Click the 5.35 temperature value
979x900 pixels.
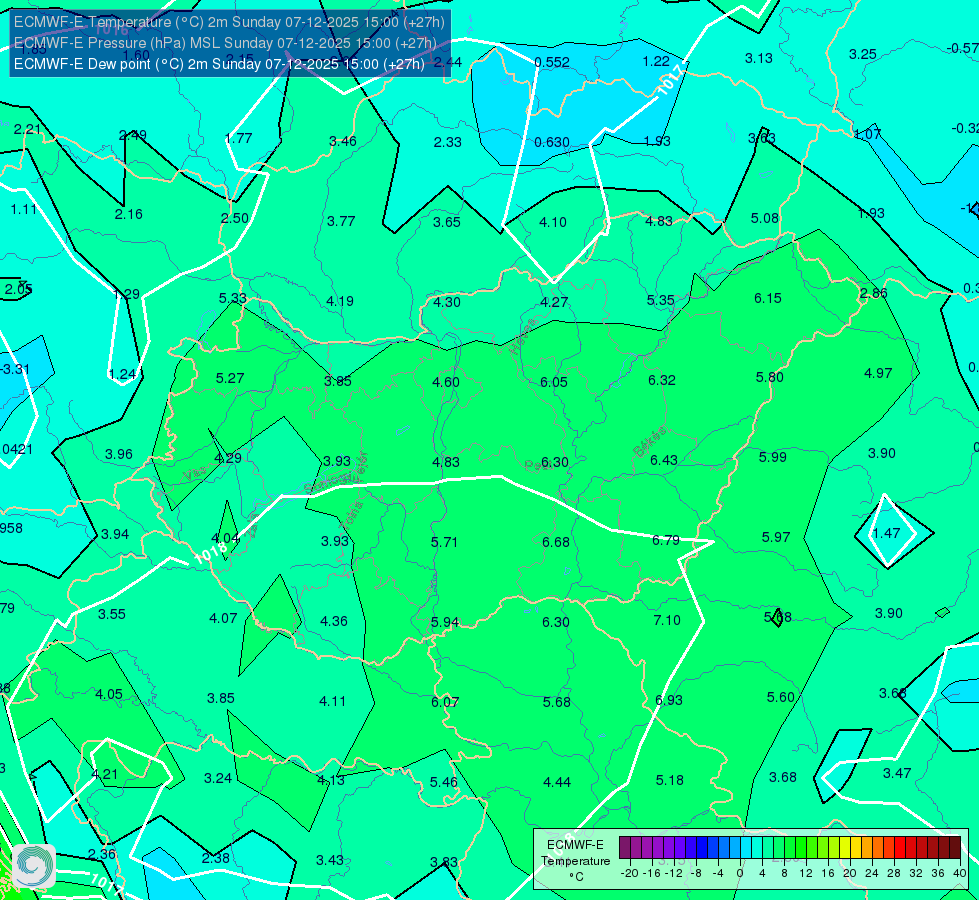(x=661, y=301)
